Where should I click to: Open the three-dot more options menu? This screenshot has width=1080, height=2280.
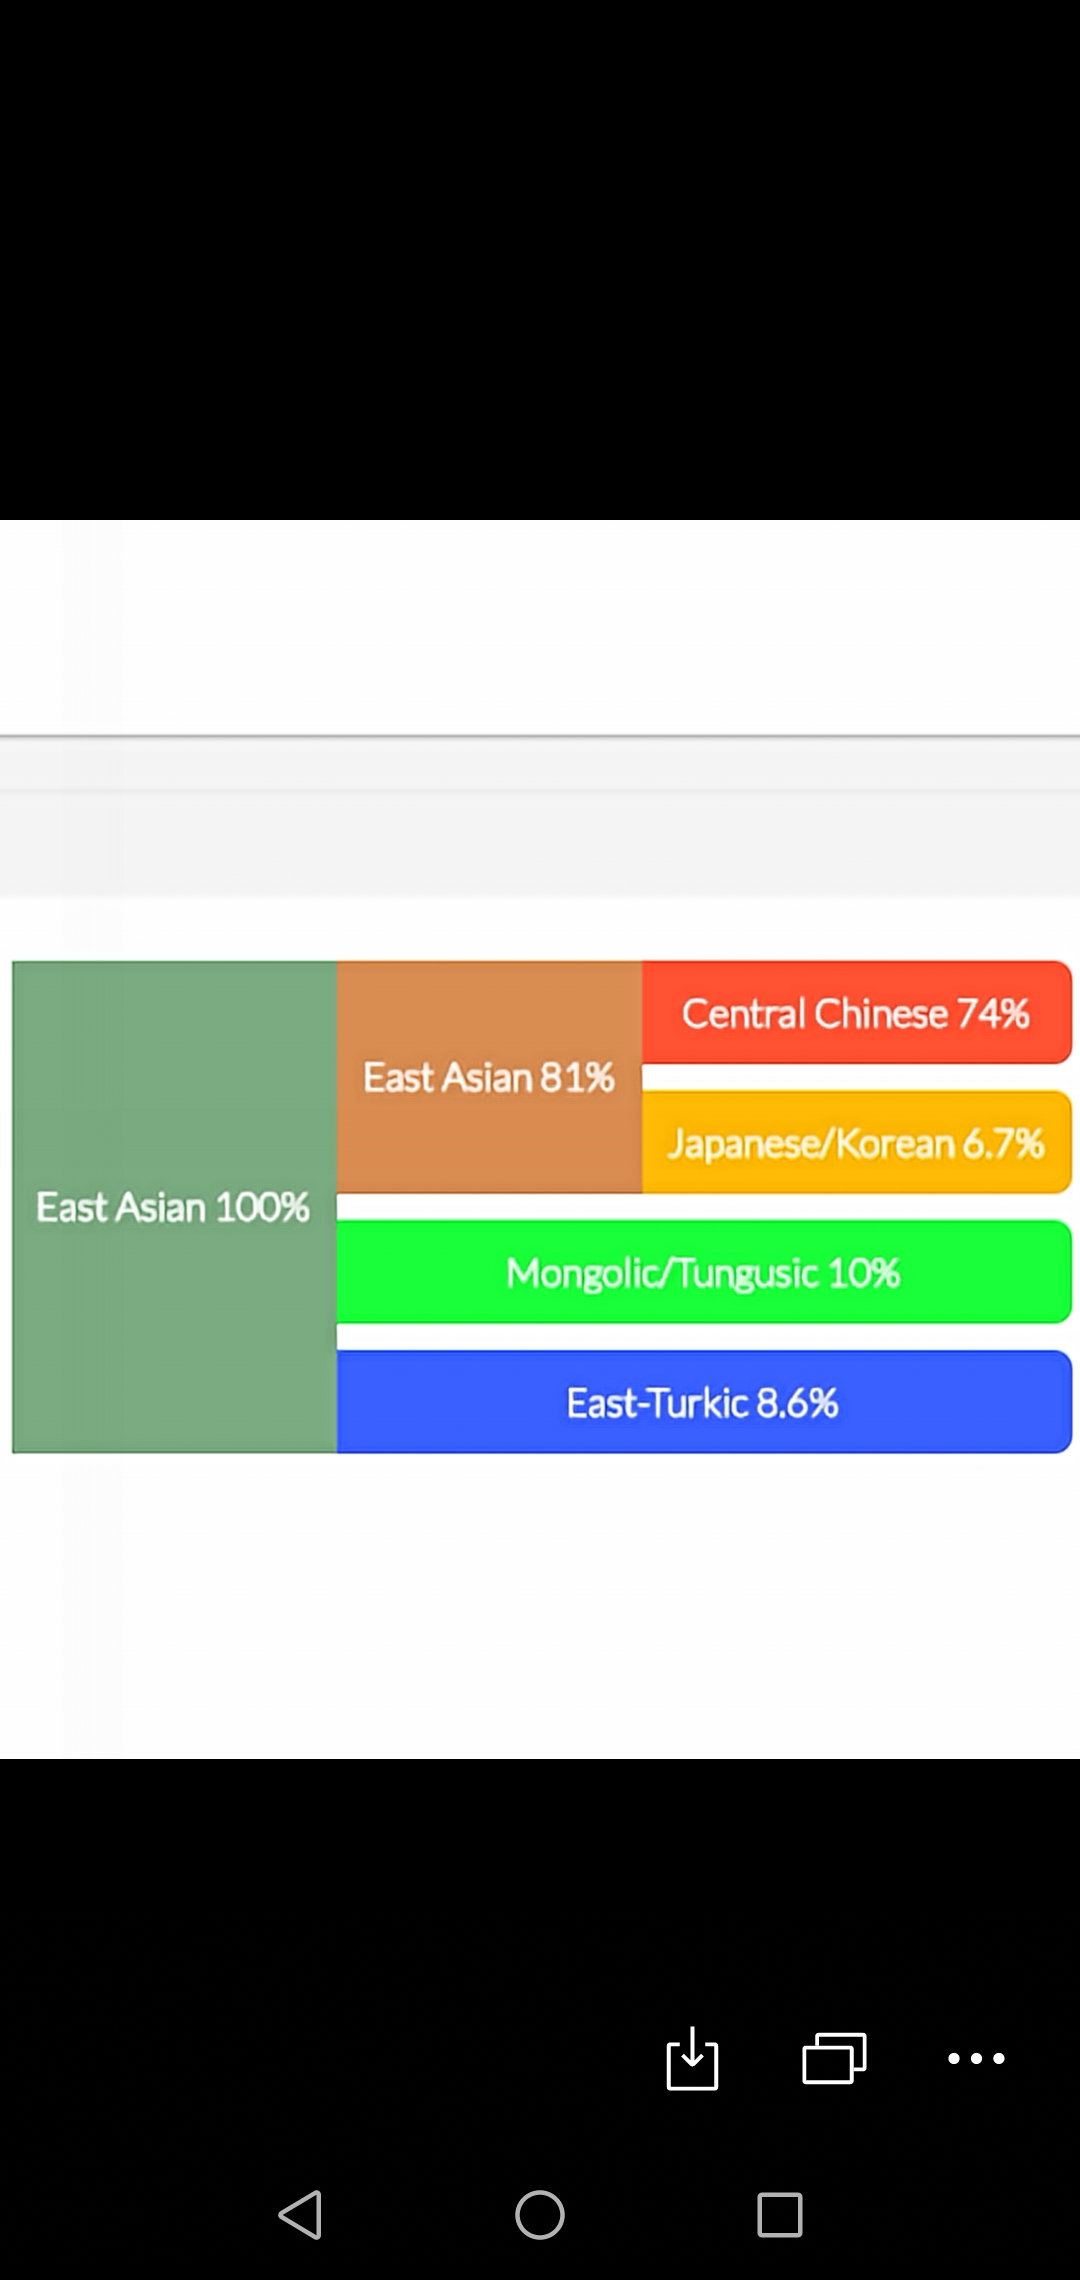click(x=976, y=2058)
